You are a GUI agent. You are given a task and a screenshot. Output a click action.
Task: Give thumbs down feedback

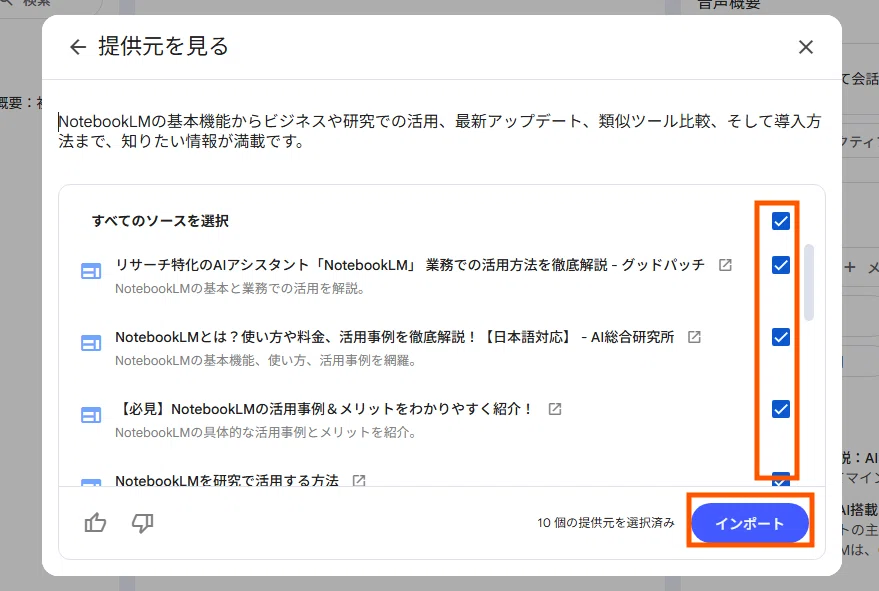[x=142, y=523]
